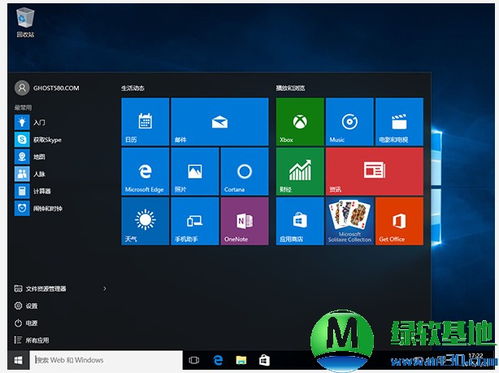Show All apps in the Start menu

click(x=31, y=340)
